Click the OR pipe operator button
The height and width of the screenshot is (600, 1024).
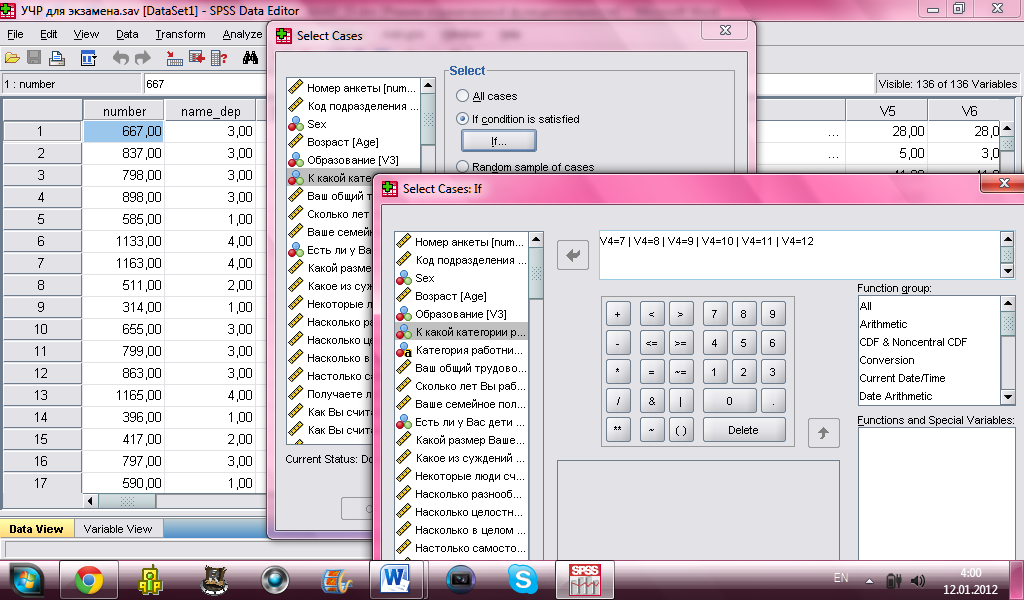click(x=680, y=401)
